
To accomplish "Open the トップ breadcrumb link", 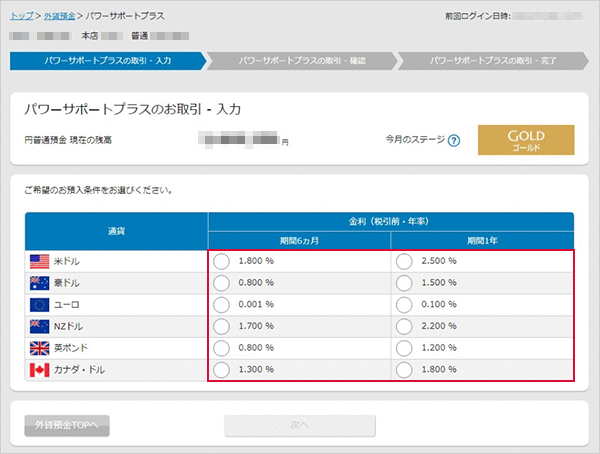I will 21,17.
